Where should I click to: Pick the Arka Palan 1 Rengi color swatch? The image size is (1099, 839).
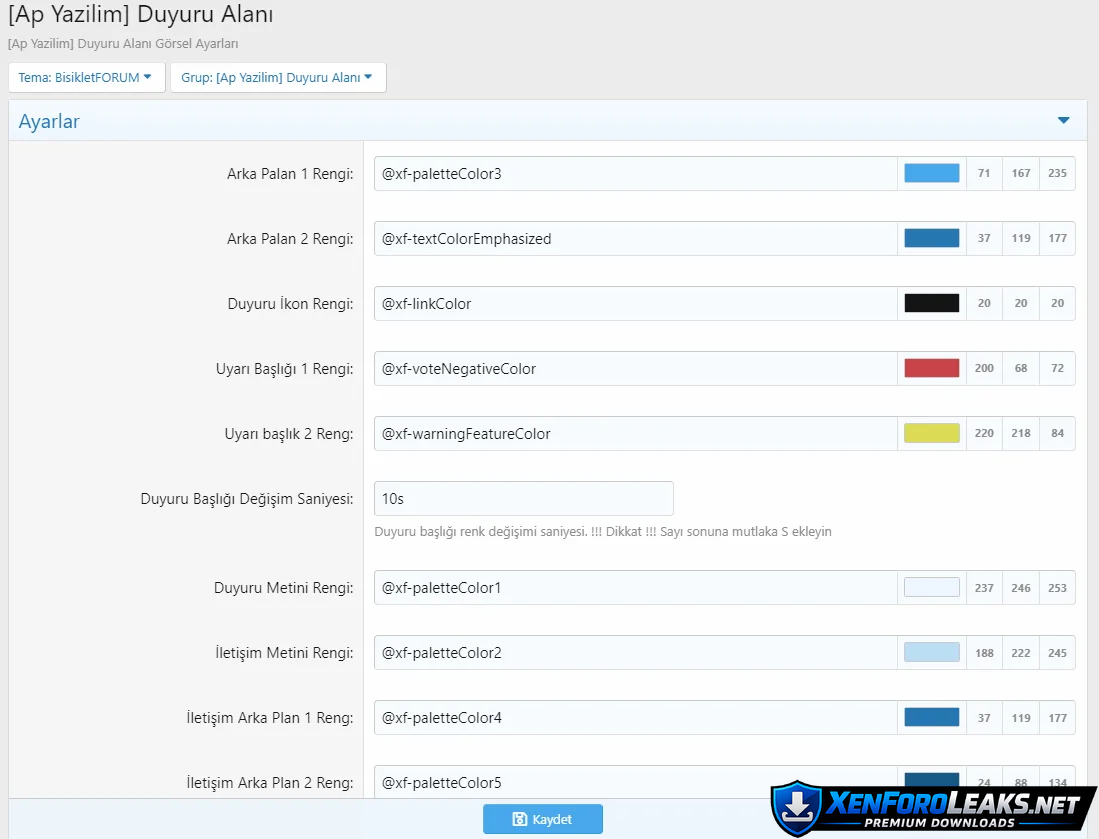[x=931, y=173]
